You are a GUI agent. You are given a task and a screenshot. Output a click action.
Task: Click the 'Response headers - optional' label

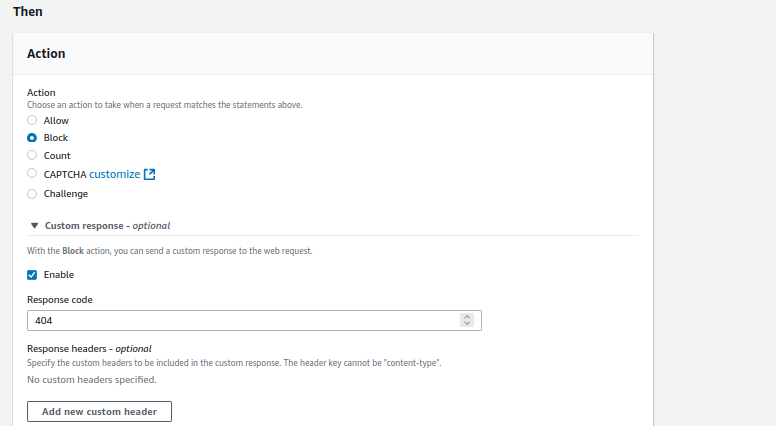(x=89, y=349)
